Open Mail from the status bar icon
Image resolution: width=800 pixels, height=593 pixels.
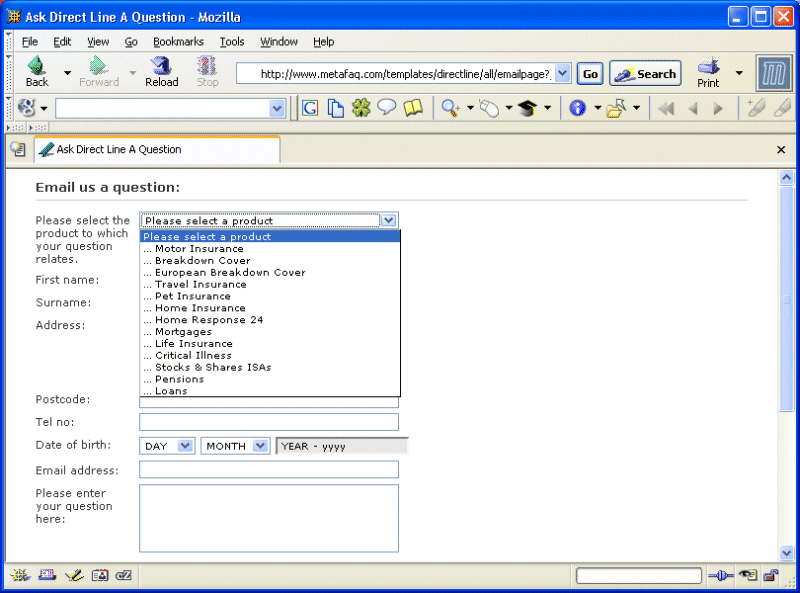[x=47, y=576]
